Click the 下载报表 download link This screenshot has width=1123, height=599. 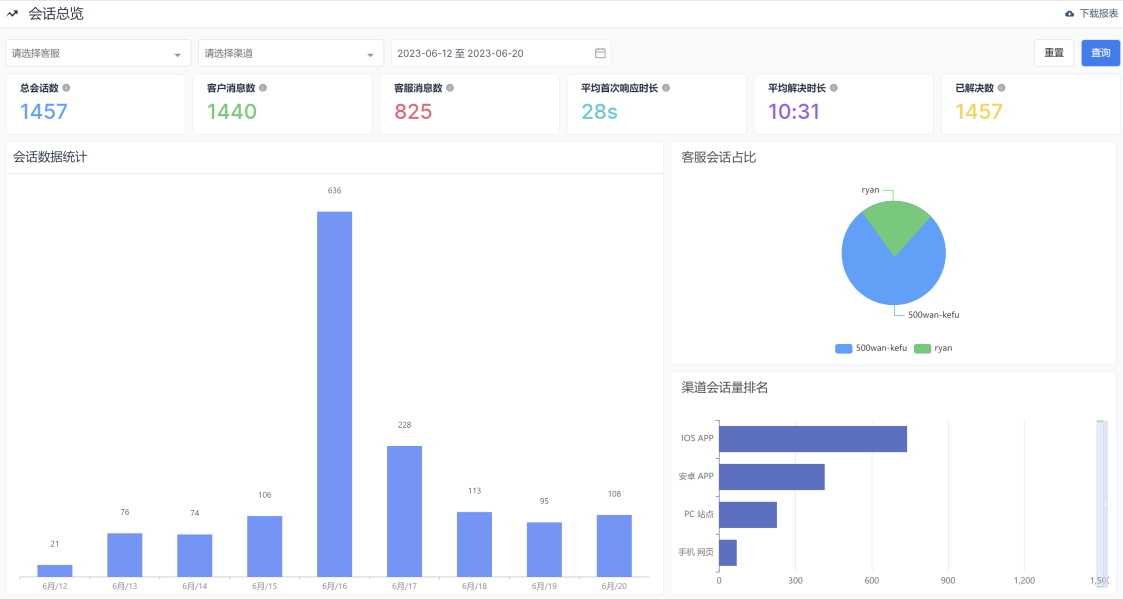[1098, 14]
